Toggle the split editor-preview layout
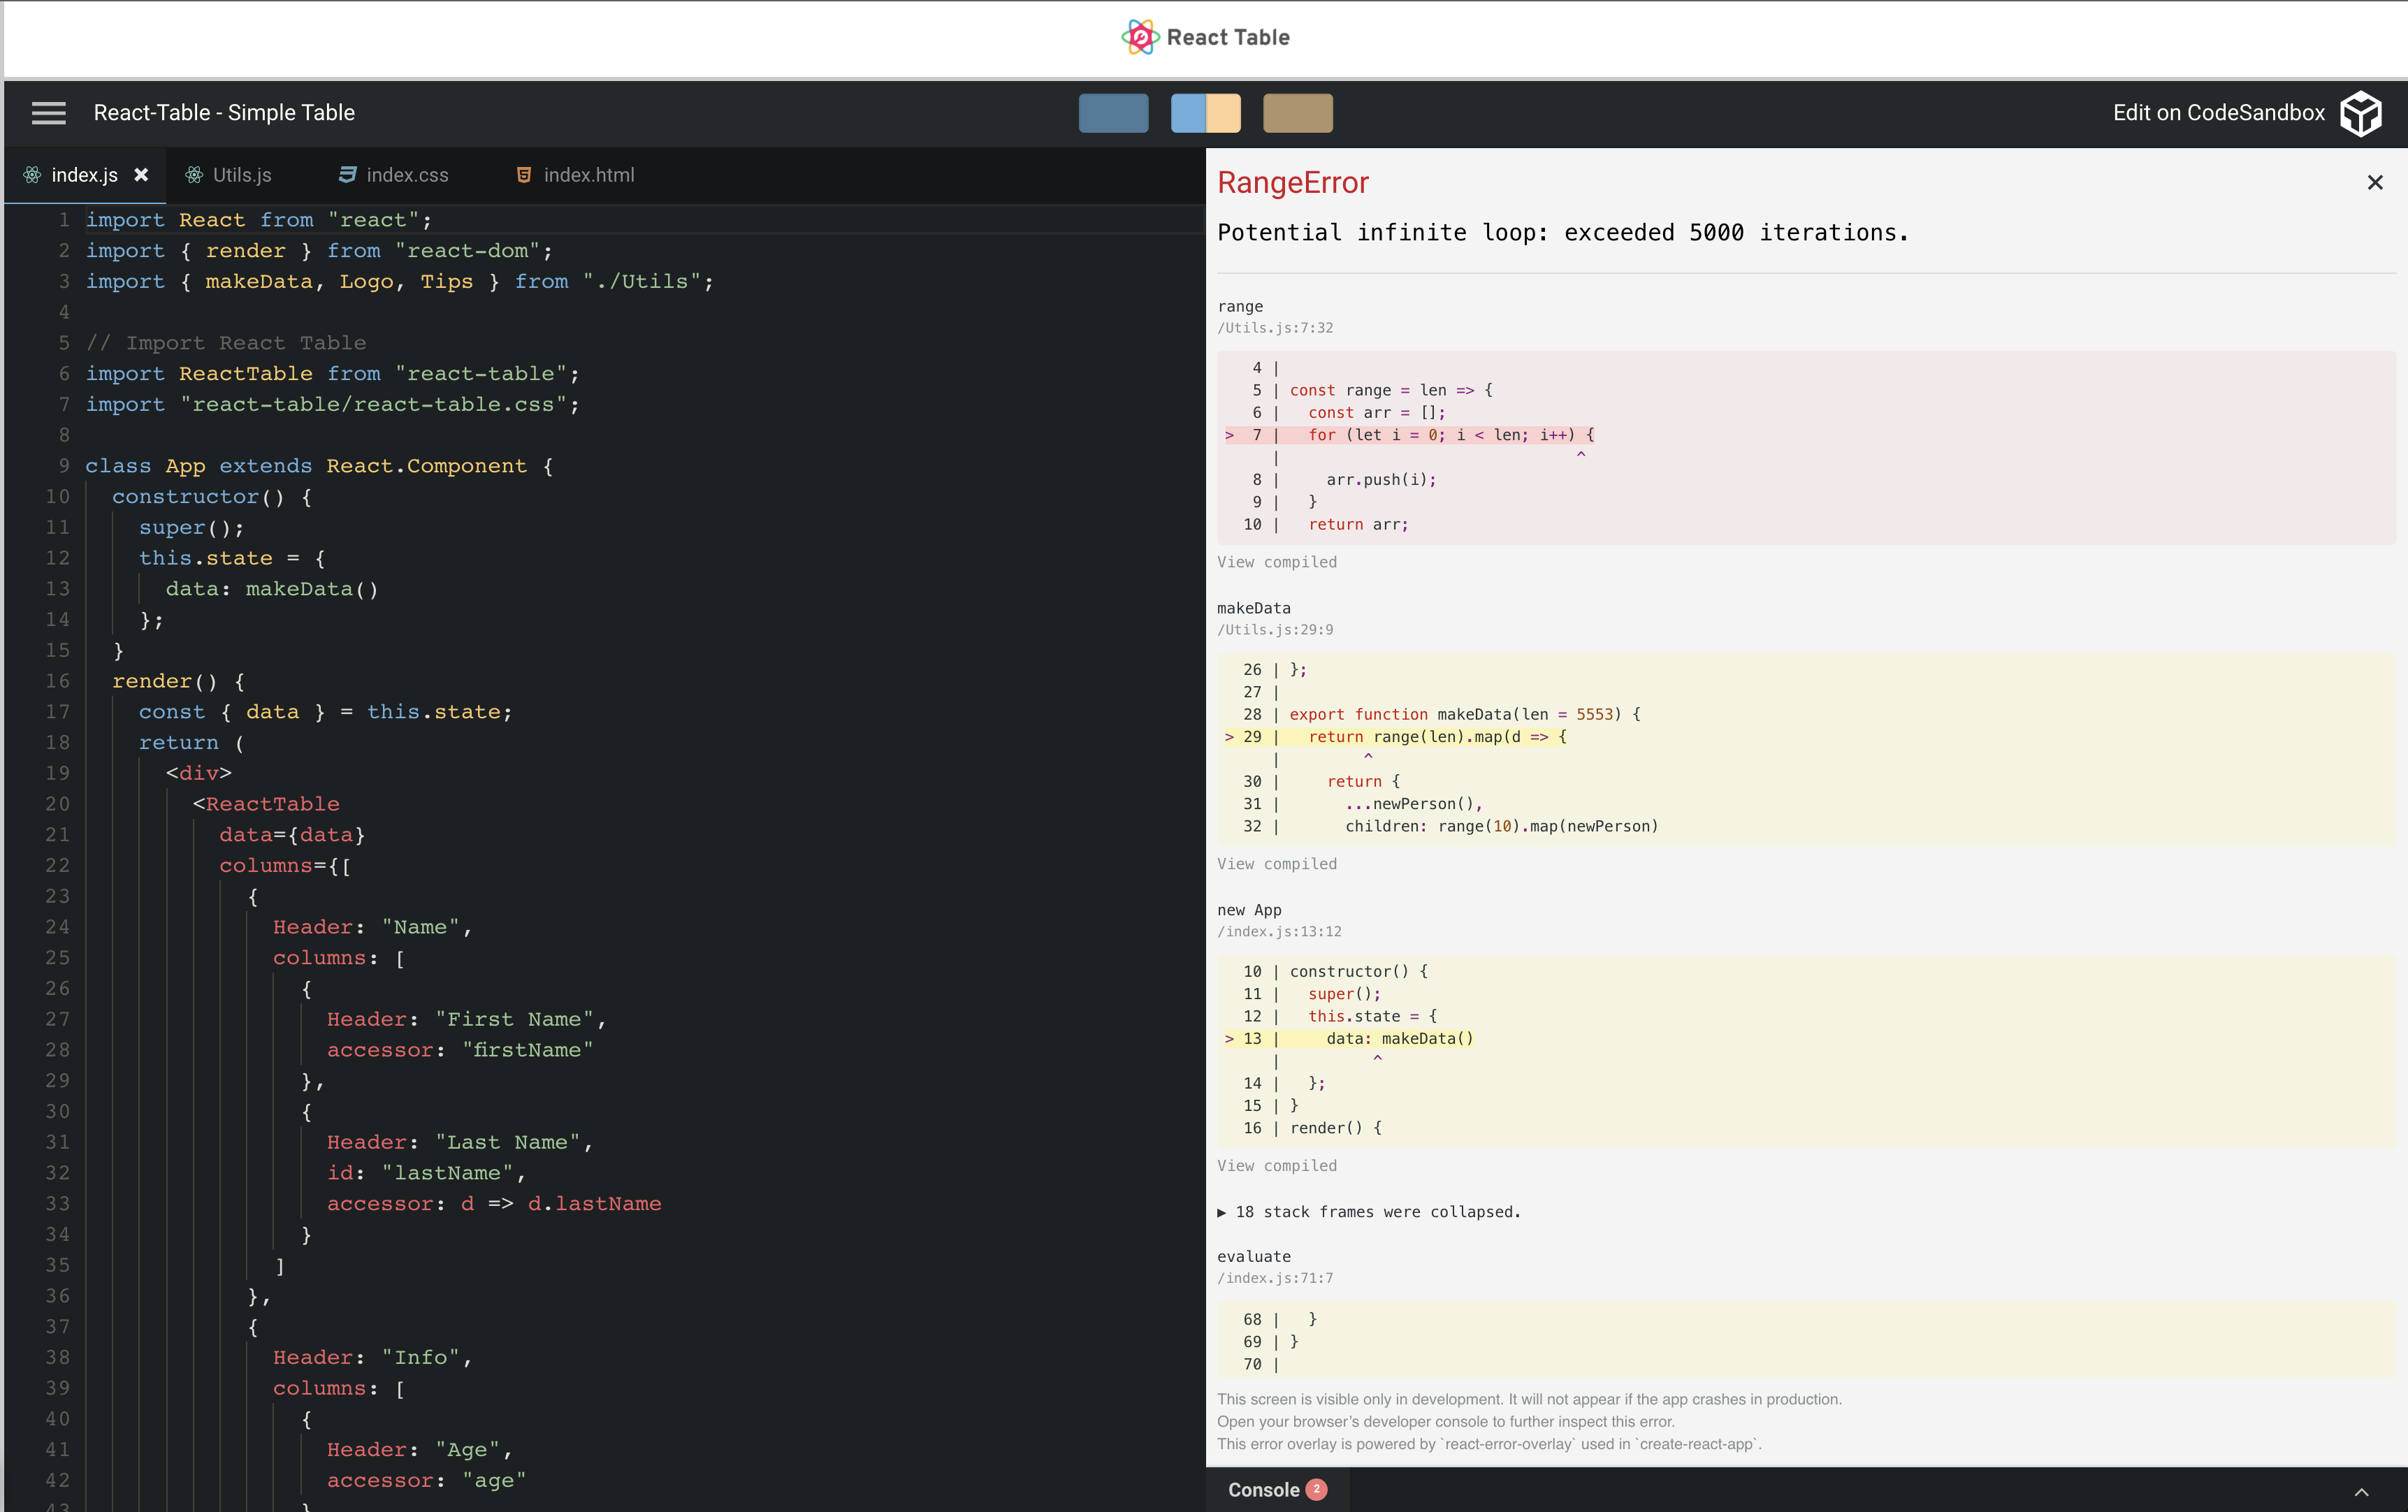 1205,113
